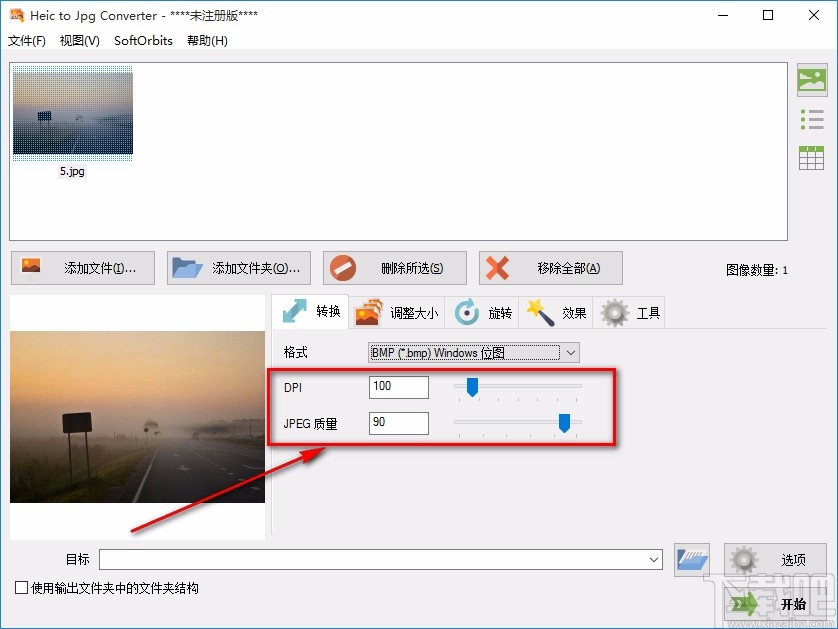
Task: Click the gear icon on the 选项 button
Action: tap(741, 560)
